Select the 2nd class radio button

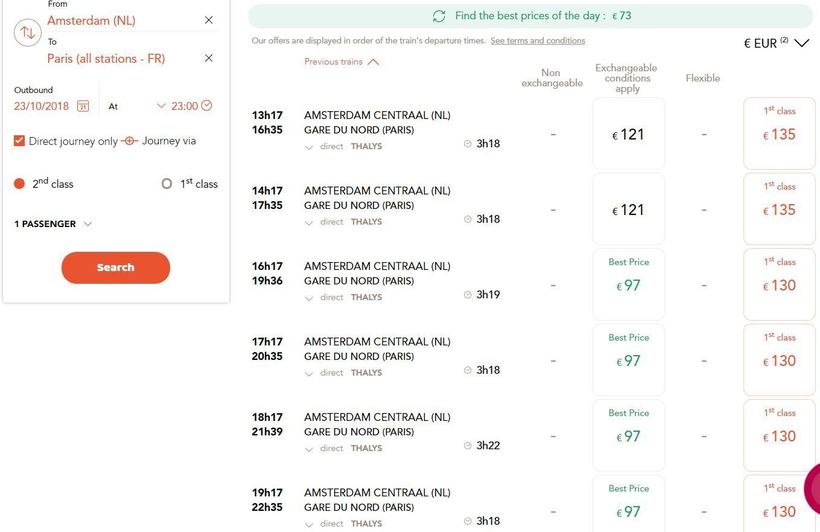[19, 184]
